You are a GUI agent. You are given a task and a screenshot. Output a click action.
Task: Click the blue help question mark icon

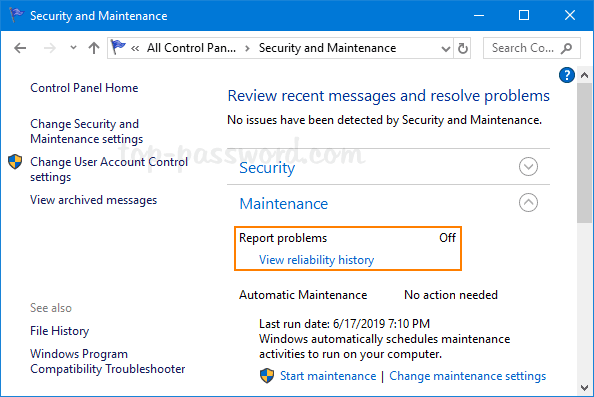click(567, 75)
